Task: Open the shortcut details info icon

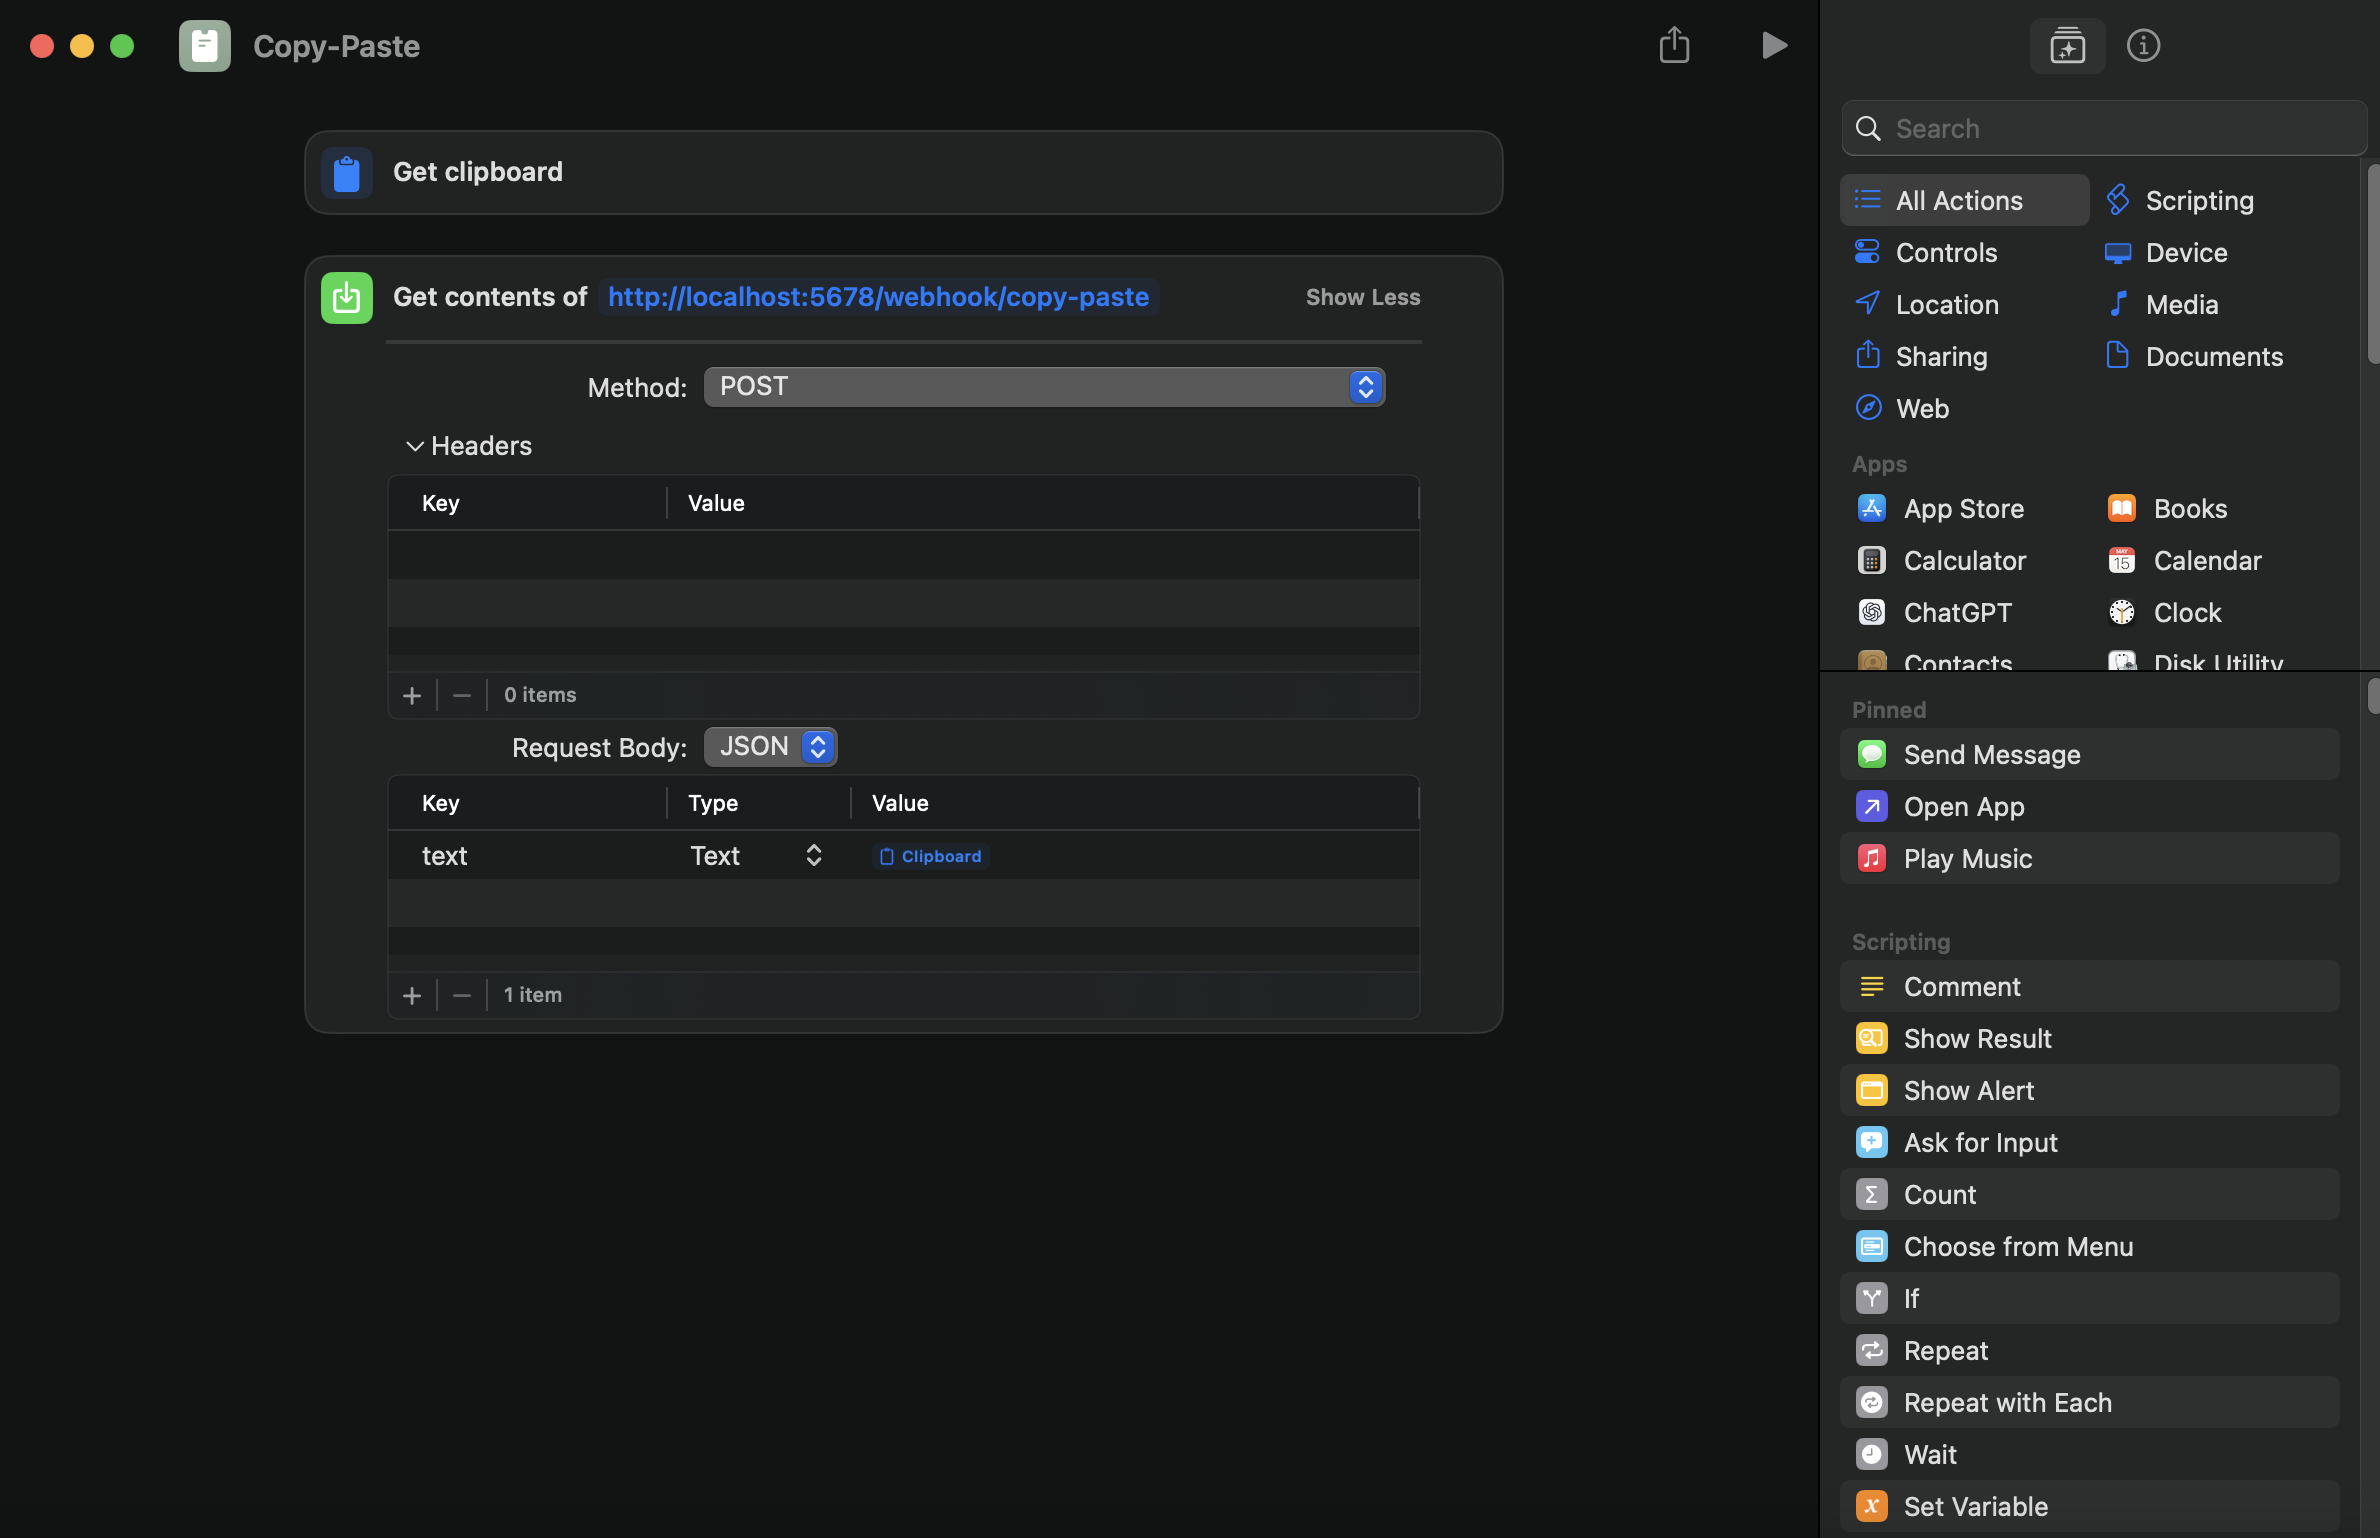Action: 2143,46
